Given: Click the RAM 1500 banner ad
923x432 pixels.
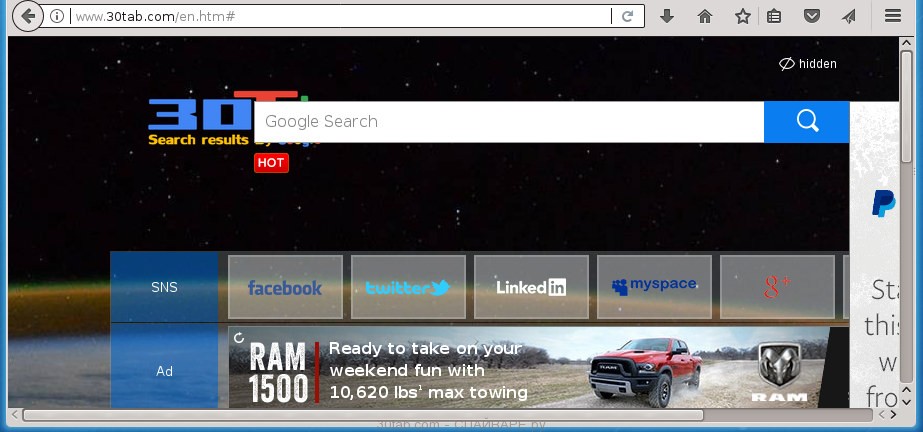Looking at the screenshot, I should (538, 368).
